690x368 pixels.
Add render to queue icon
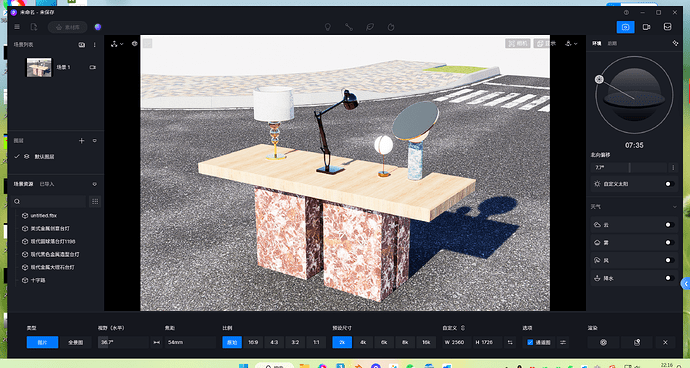pos(637,342)
